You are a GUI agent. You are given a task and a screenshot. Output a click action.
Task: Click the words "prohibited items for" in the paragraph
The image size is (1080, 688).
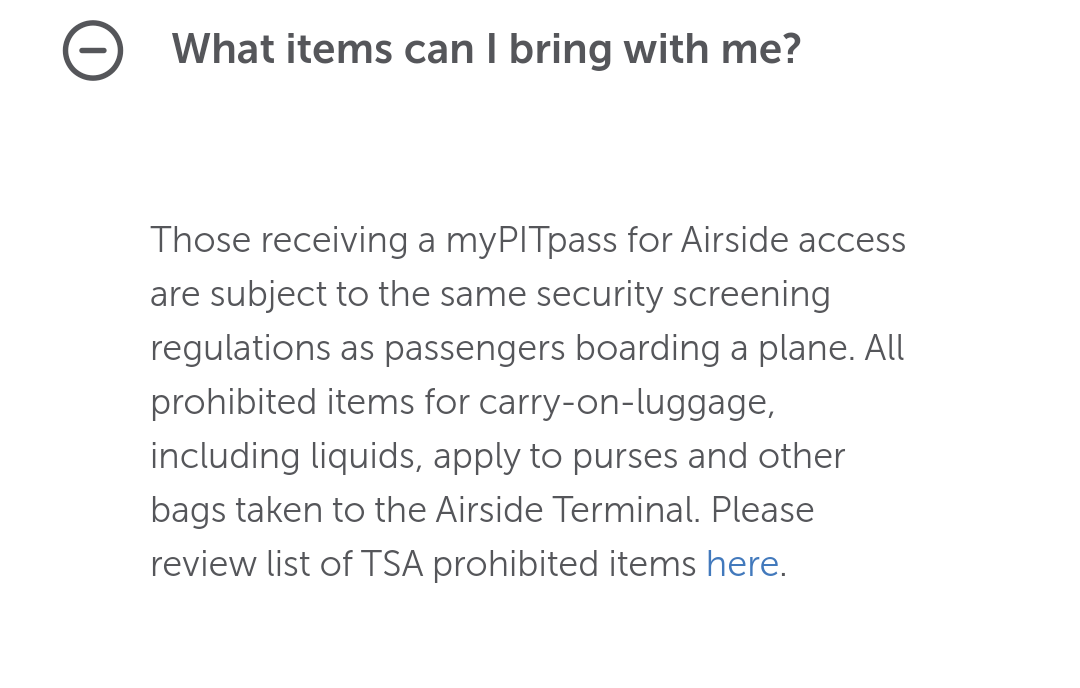(310, 402)
